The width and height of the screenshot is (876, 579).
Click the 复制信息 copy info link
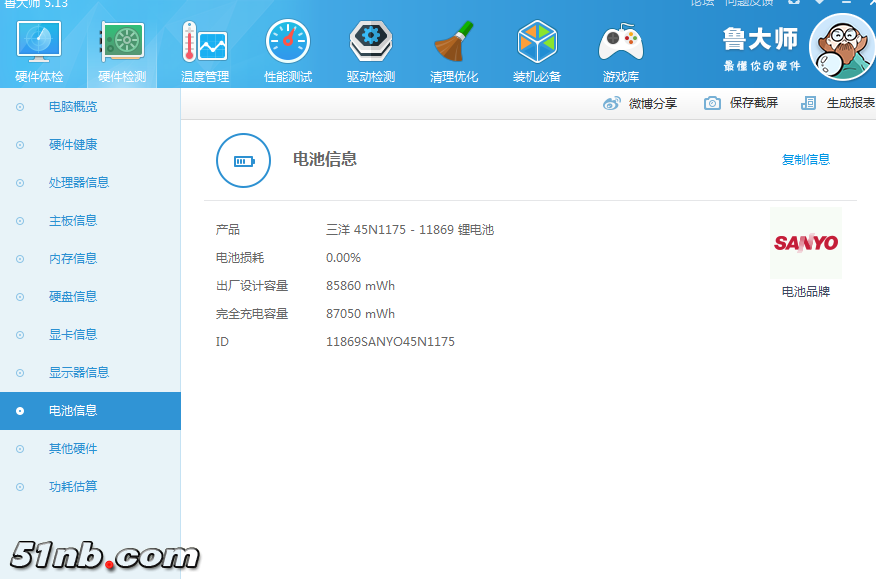(805, 160)
